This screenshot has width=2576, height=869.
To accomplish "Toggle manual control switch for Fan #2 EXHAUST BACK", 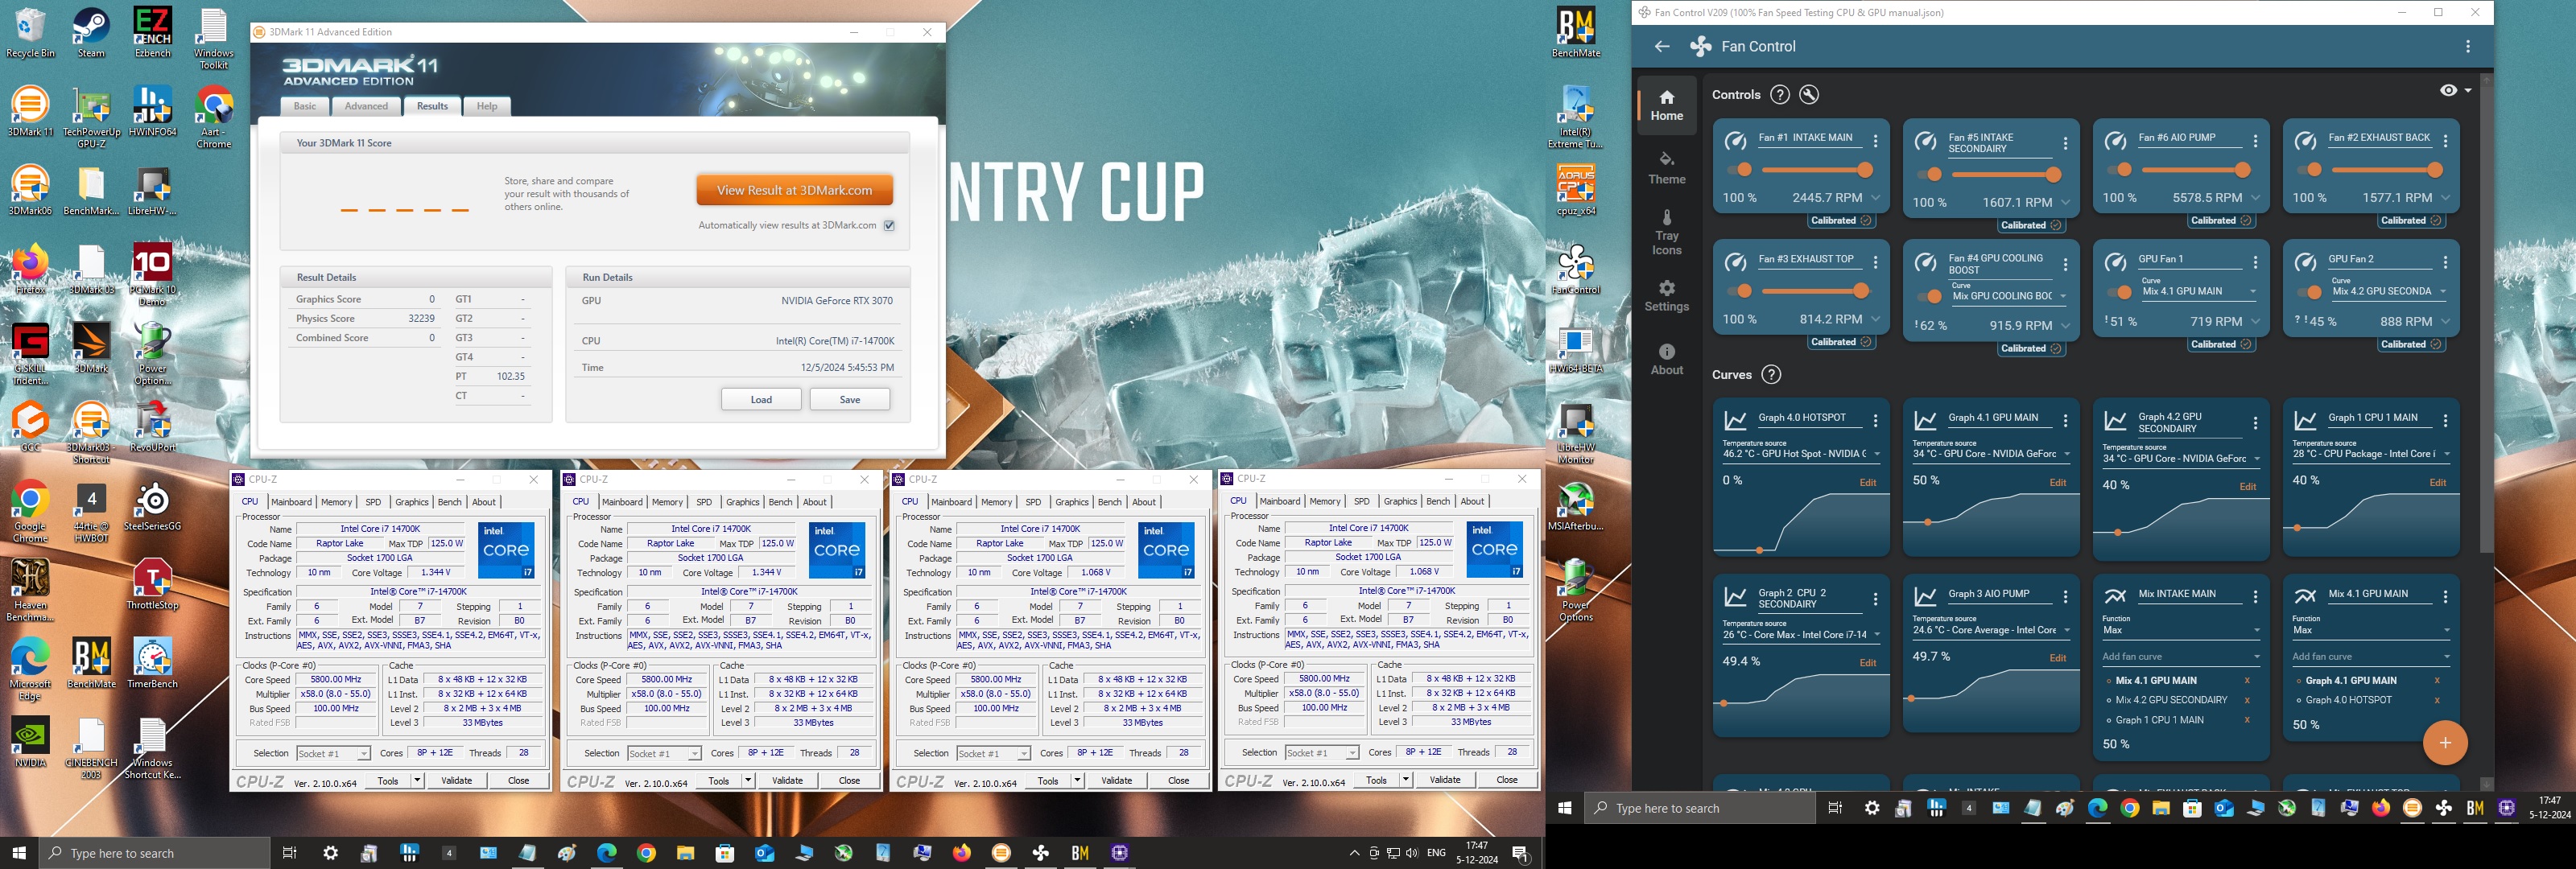I will point(2309,170).
